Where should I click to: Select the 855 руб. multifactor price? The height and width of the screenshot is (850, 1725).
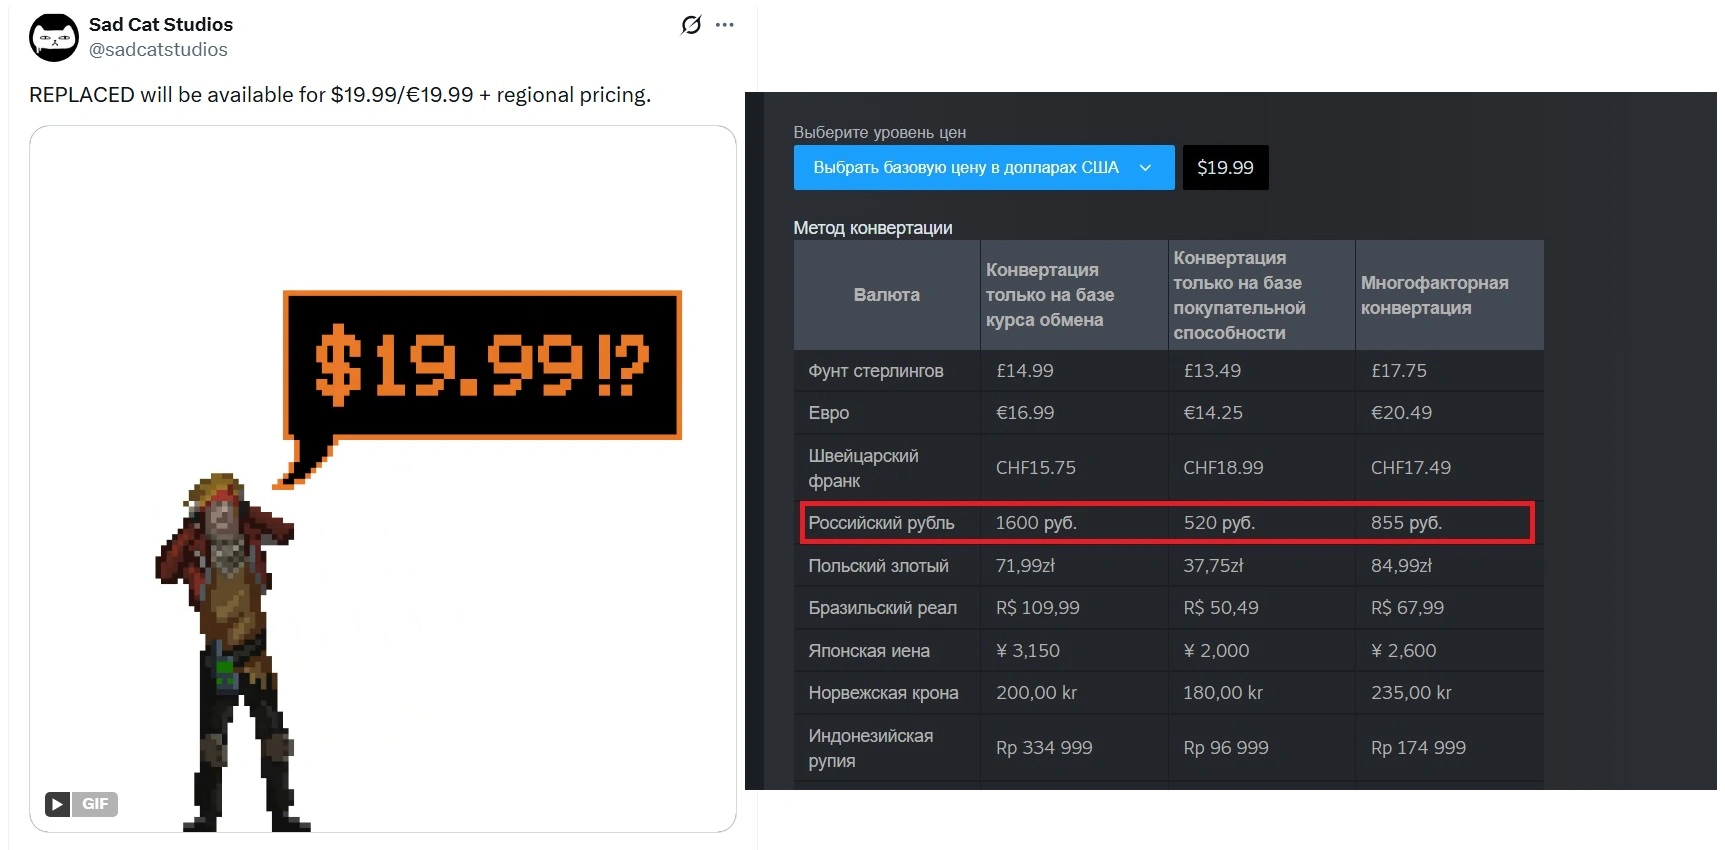(1406, 523)
